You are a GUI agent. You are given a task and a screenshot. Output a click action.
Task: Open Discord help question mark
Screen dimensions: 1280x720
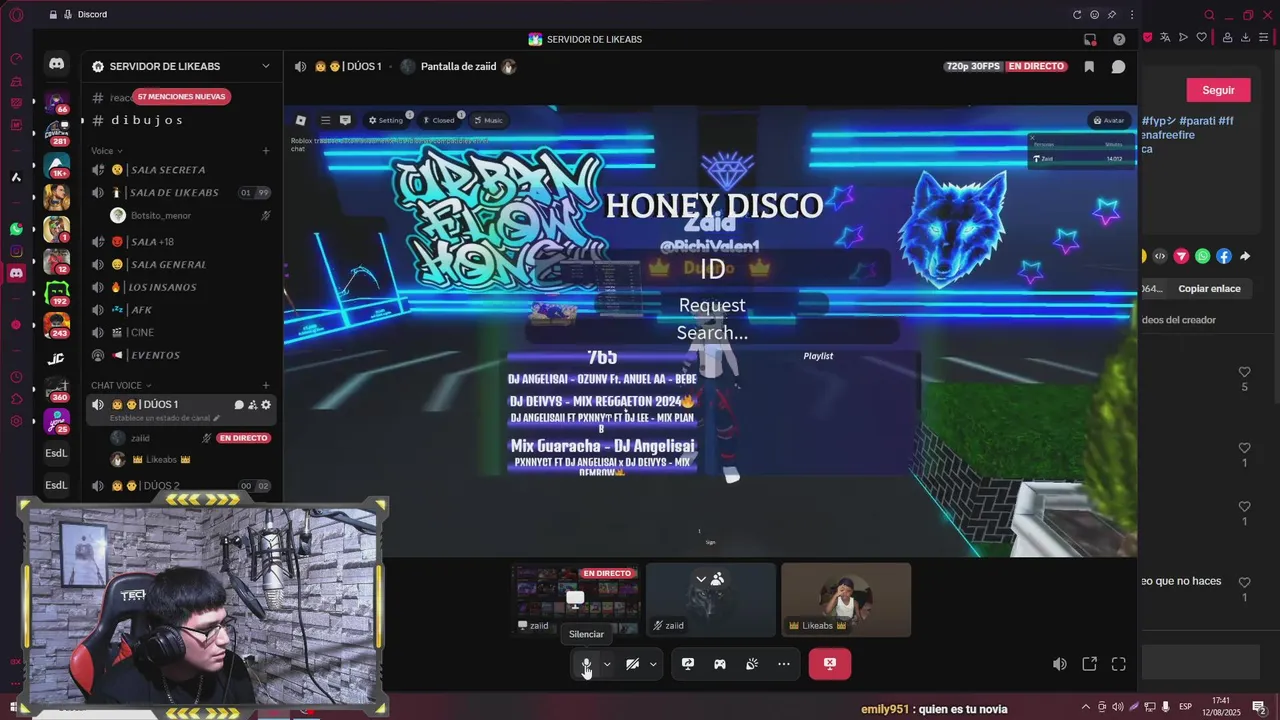1119,39
